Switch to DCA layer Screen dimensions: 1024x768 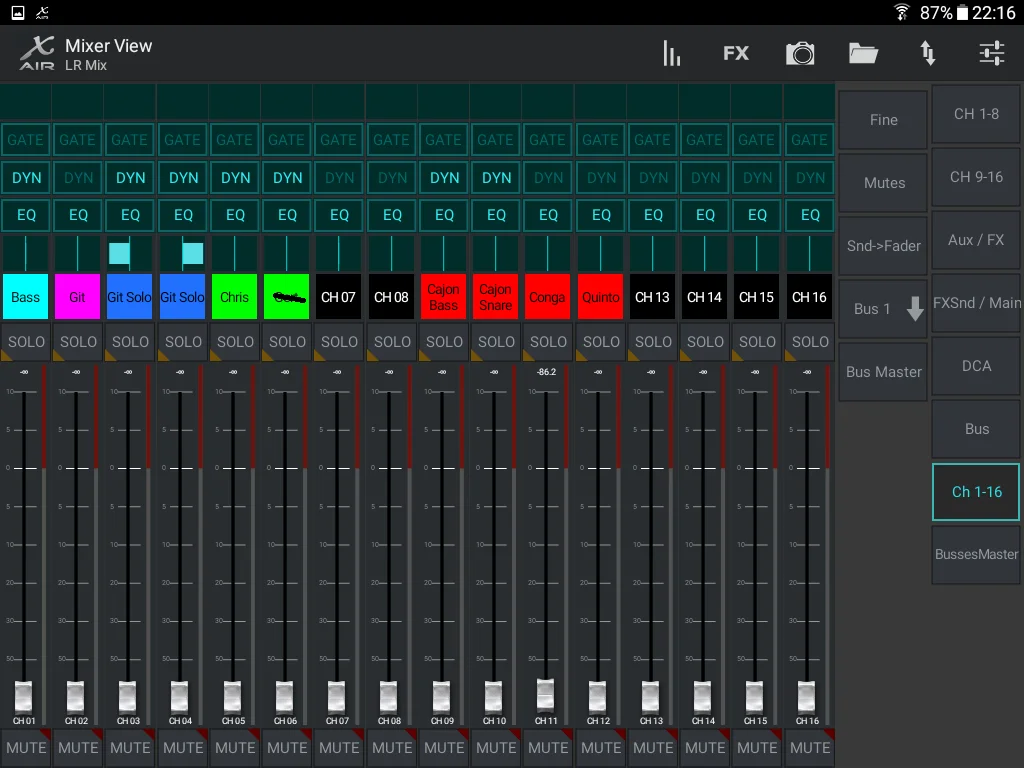(x=976, y=366)
